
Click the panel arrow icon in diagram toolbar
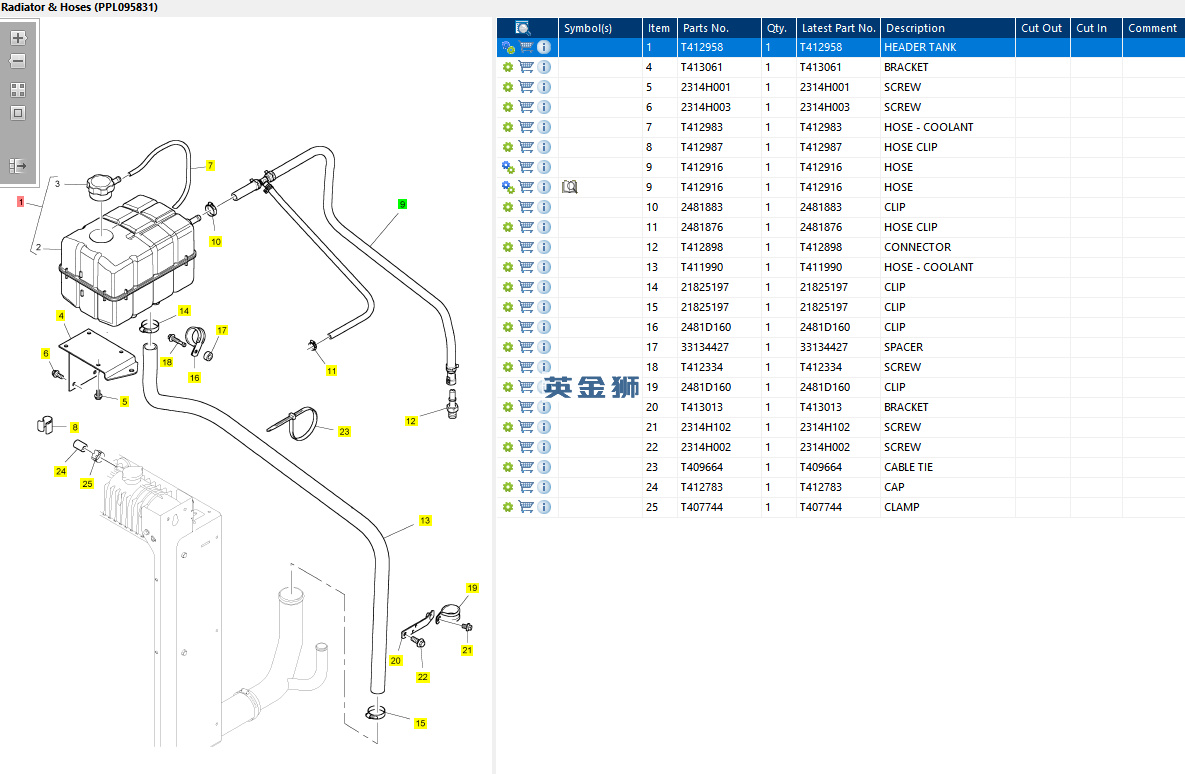pyautogui.click(x=18, y=166)
